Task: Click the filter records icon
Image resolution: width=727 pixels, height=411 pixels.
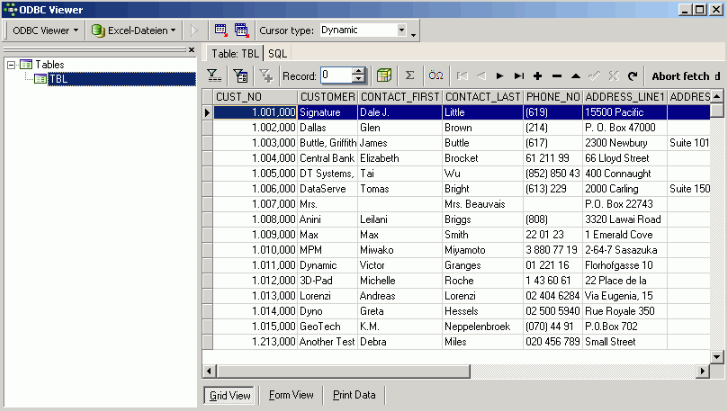Action: click(214, 75)
